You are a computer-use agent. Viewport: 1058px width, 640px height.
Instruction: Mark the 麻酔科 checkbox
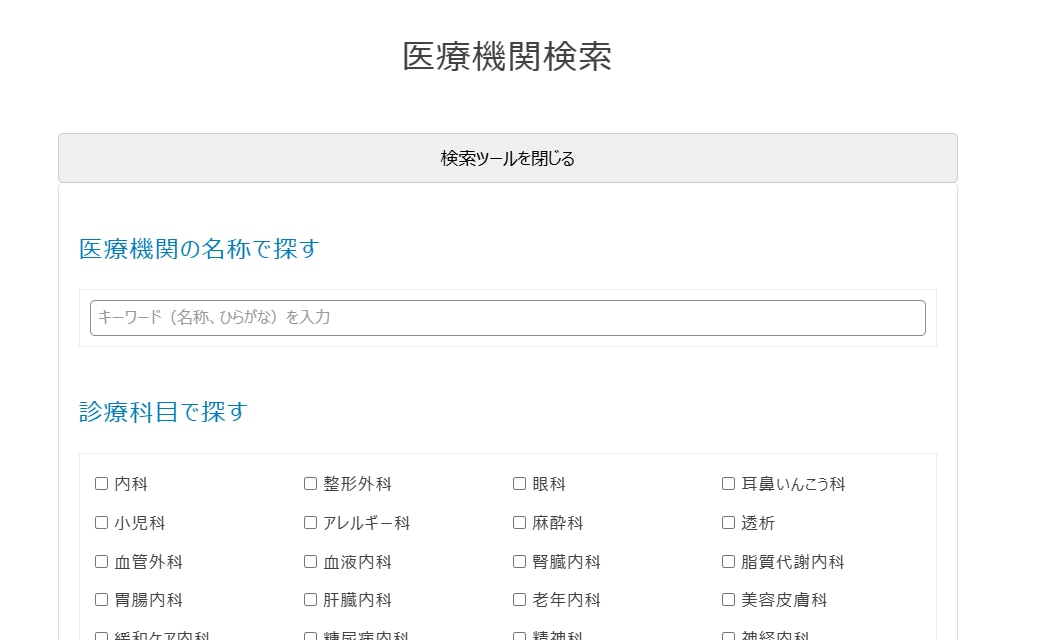pos(519,523)
